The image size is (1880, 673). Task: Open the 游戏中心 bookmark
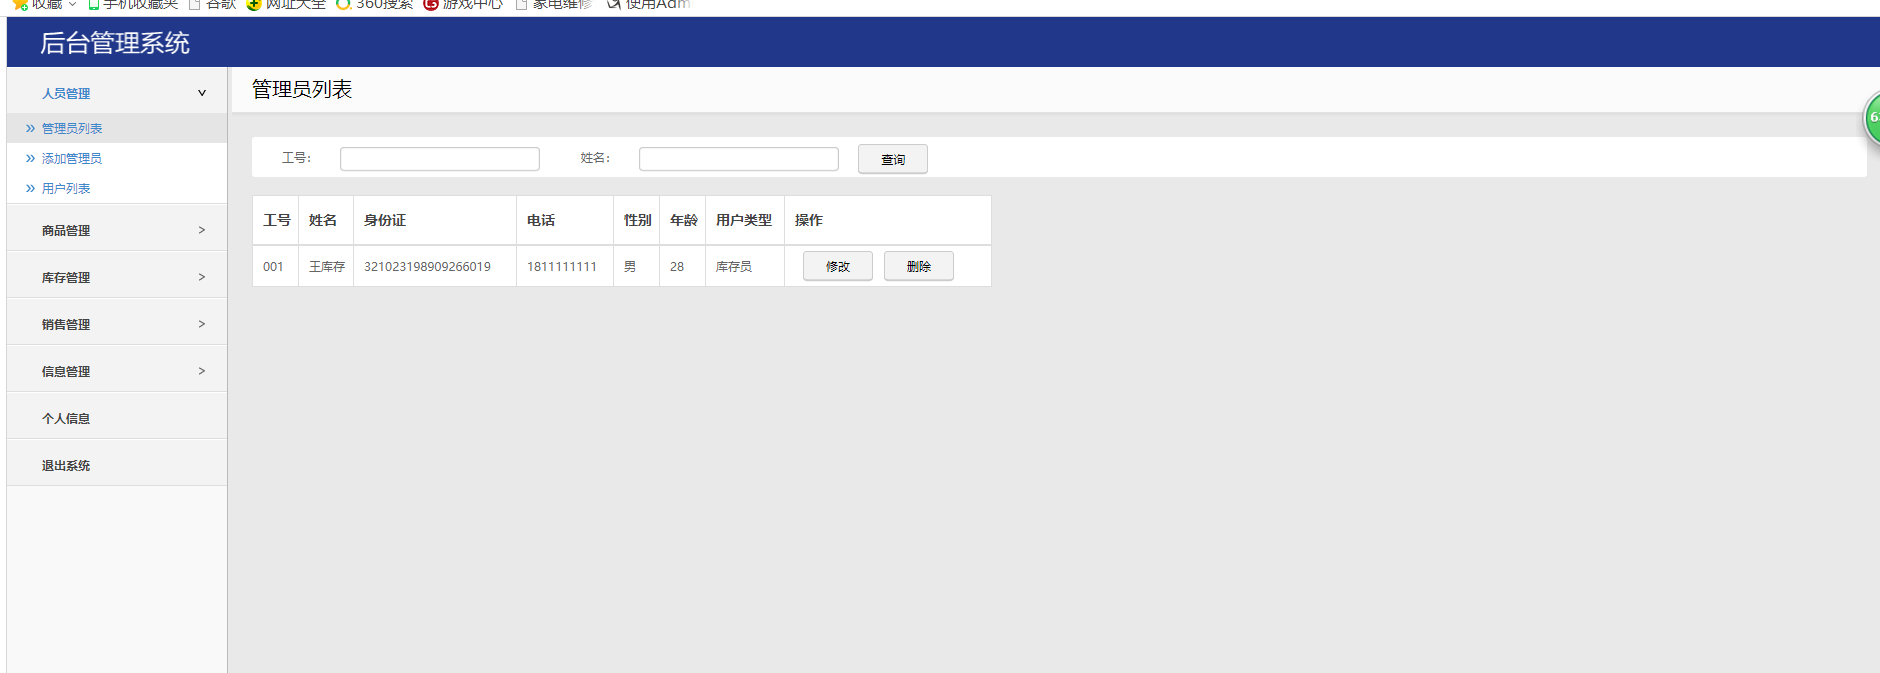click(463, 4)
